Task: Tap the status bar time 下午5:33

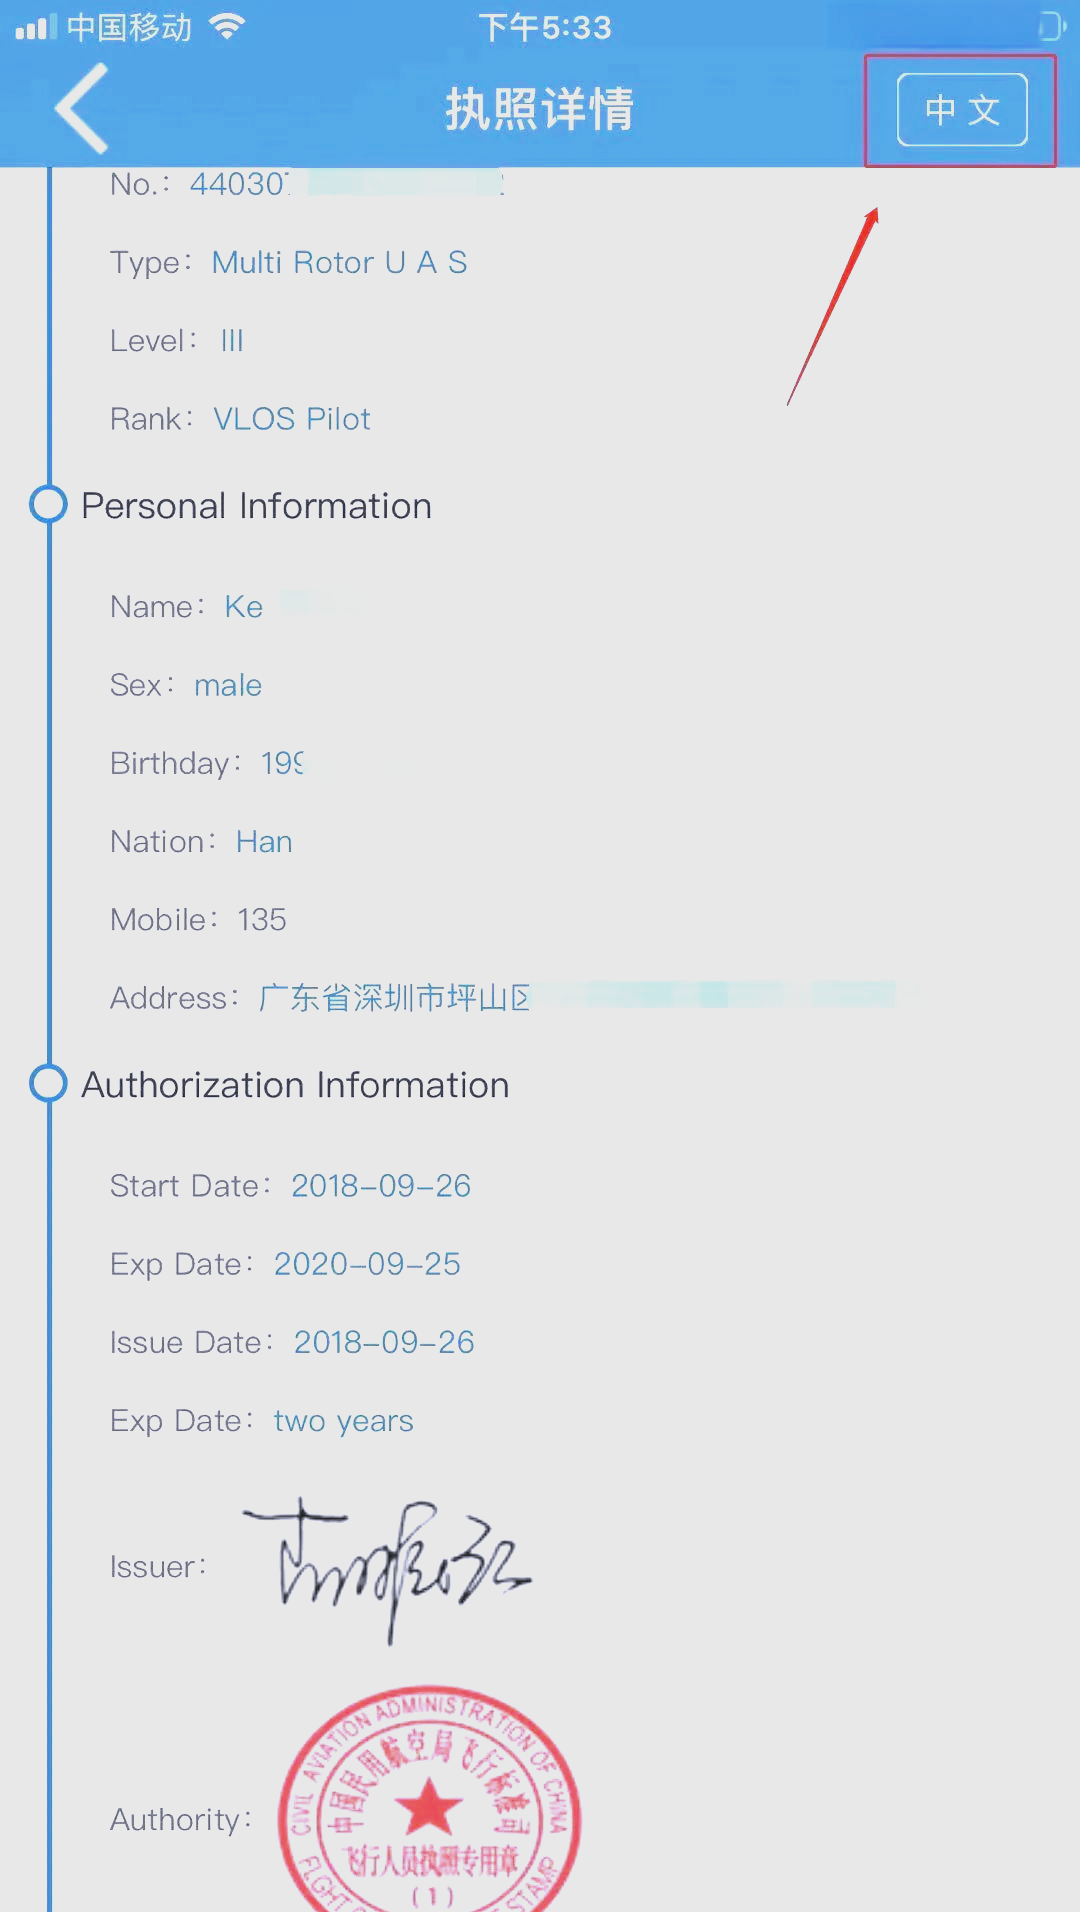Action: [x=544, y=27]
